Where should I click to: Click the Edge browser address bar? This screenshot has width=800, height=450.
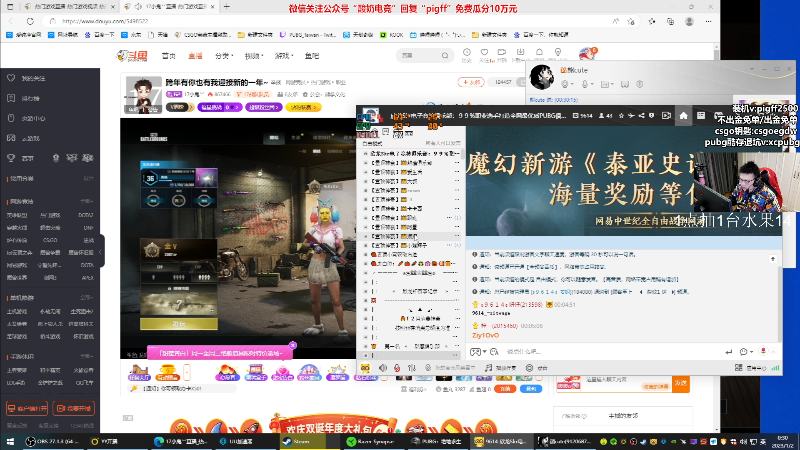click(327, 21)
